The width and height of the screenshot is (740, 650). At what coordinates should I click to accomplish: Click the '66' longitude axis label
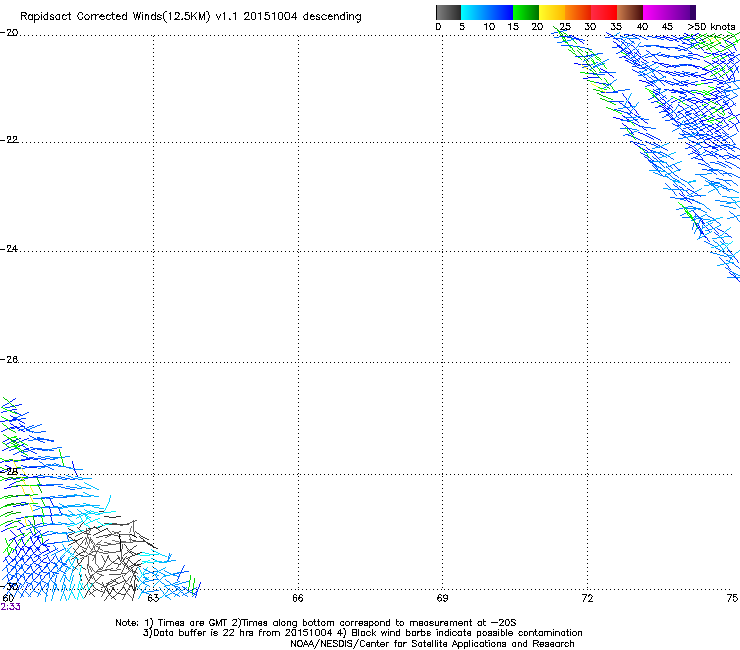298,599
